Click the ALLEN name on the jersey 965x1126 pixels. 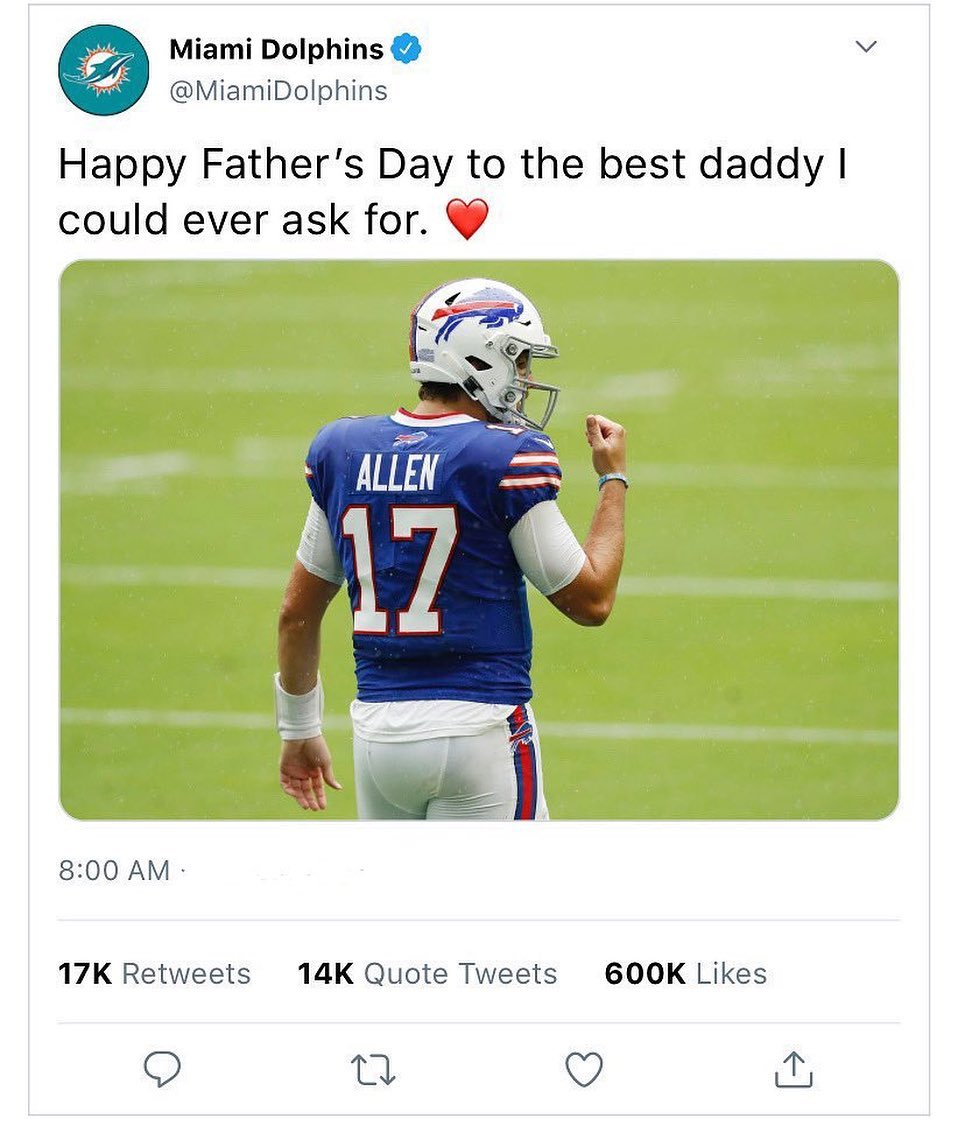click(x=396, y=472)
